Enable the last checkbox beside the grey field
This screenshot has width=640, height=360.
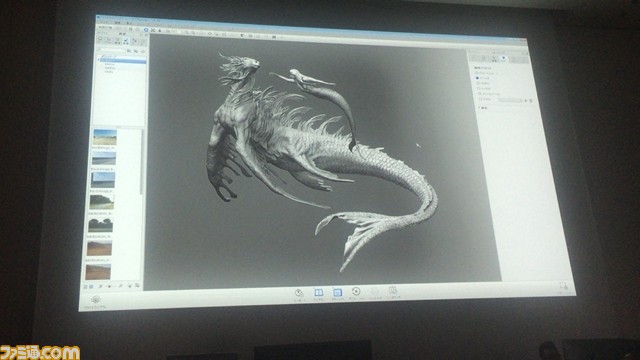point(480,99)
